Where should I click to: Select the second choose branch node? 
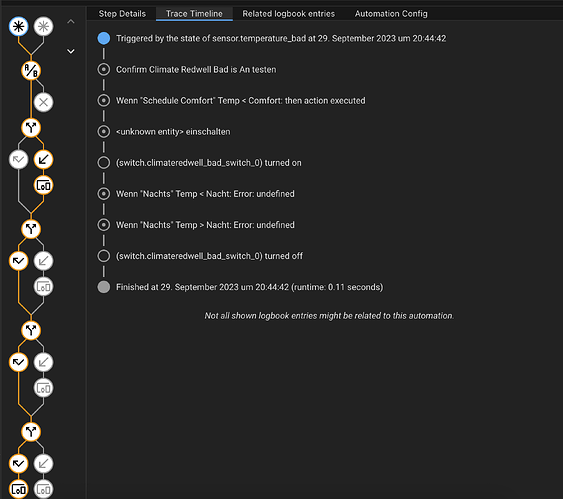(31, 229)
